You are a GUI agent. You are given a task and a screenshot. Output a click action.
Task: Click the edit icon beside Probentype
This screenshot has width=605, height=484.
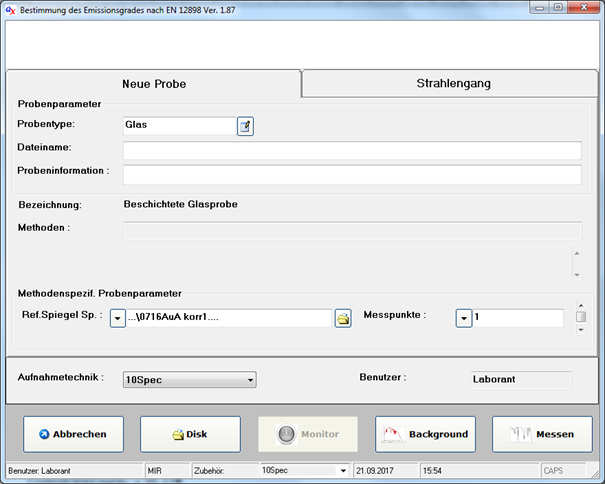click(x=245, y=126)
